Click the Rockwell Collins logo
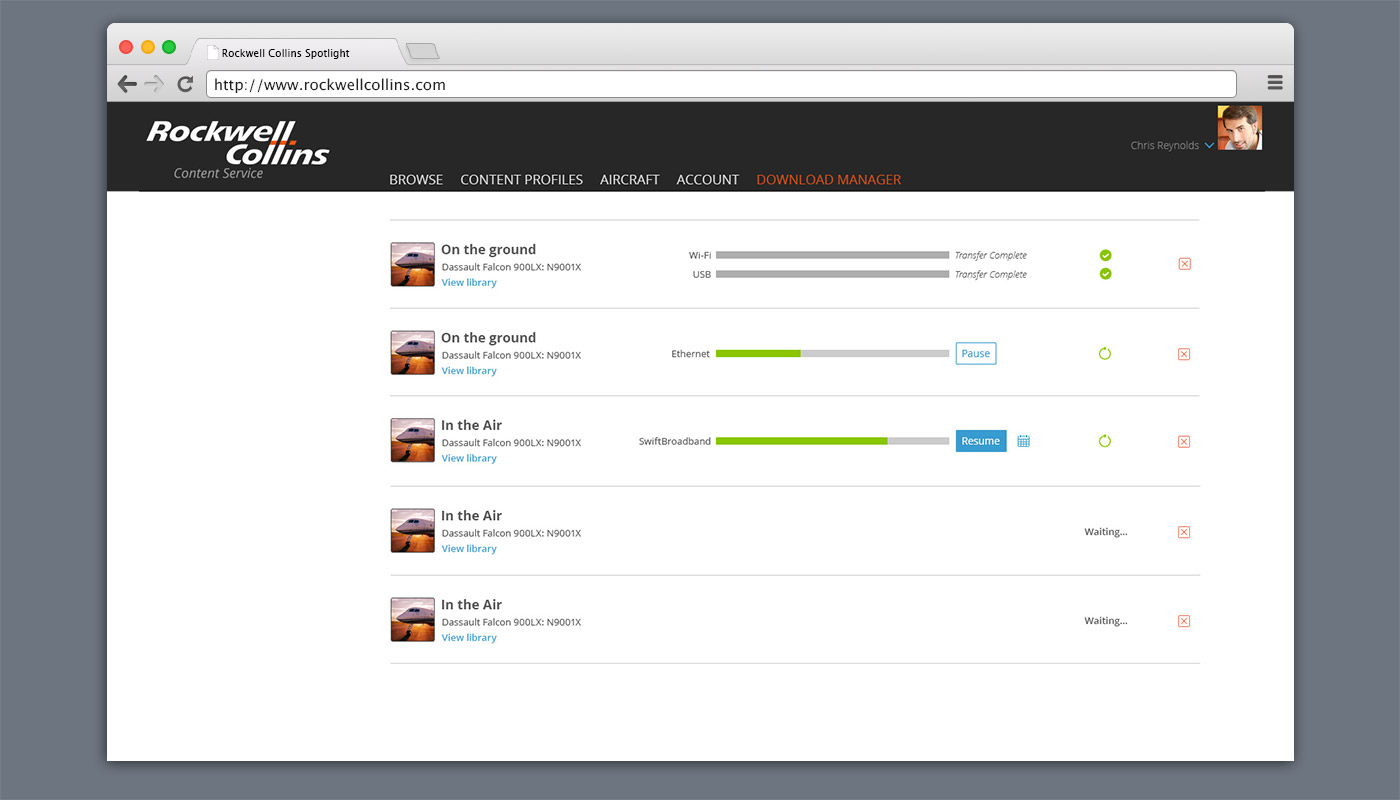This screenshot has width=1400, height=800. [238, 142]
